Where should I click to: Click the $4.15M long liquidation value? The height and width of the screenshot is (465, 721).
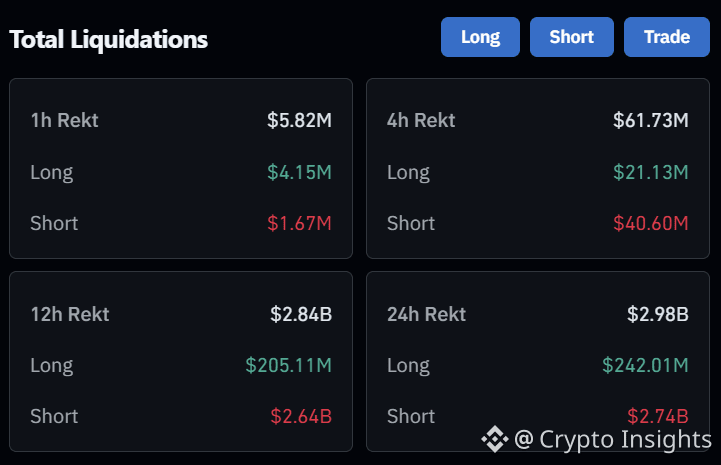299,172
